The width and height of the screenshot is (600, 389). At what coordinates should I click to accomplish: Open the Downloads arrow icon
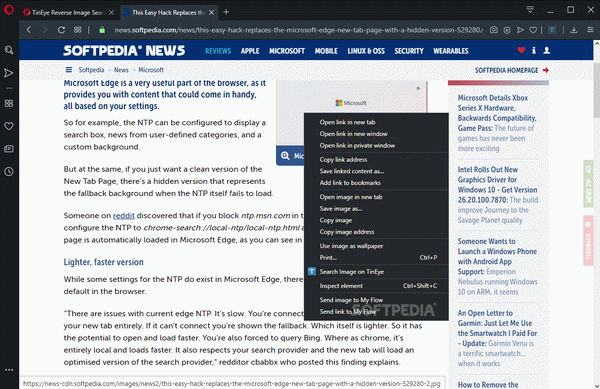[574, 30]
